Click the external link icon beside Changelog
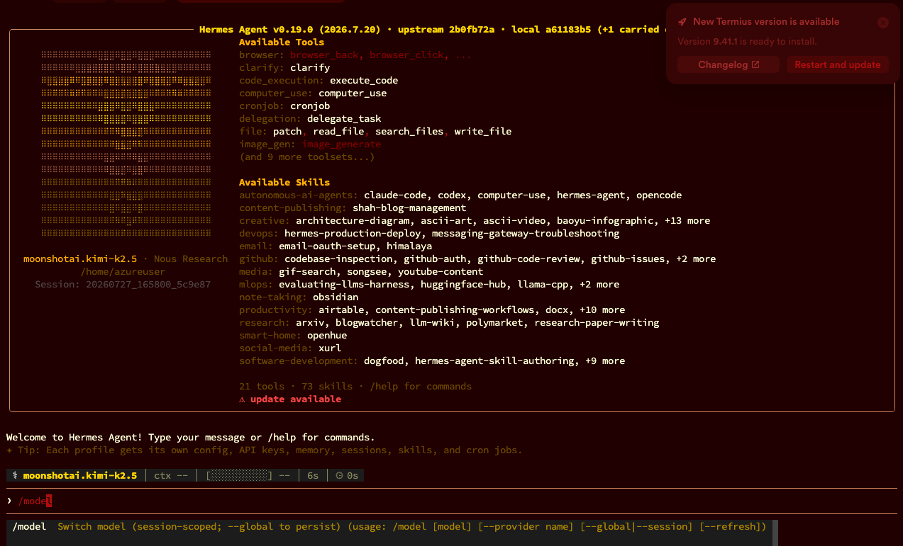The width and height of the screenshot is (904, 546). 755,65
